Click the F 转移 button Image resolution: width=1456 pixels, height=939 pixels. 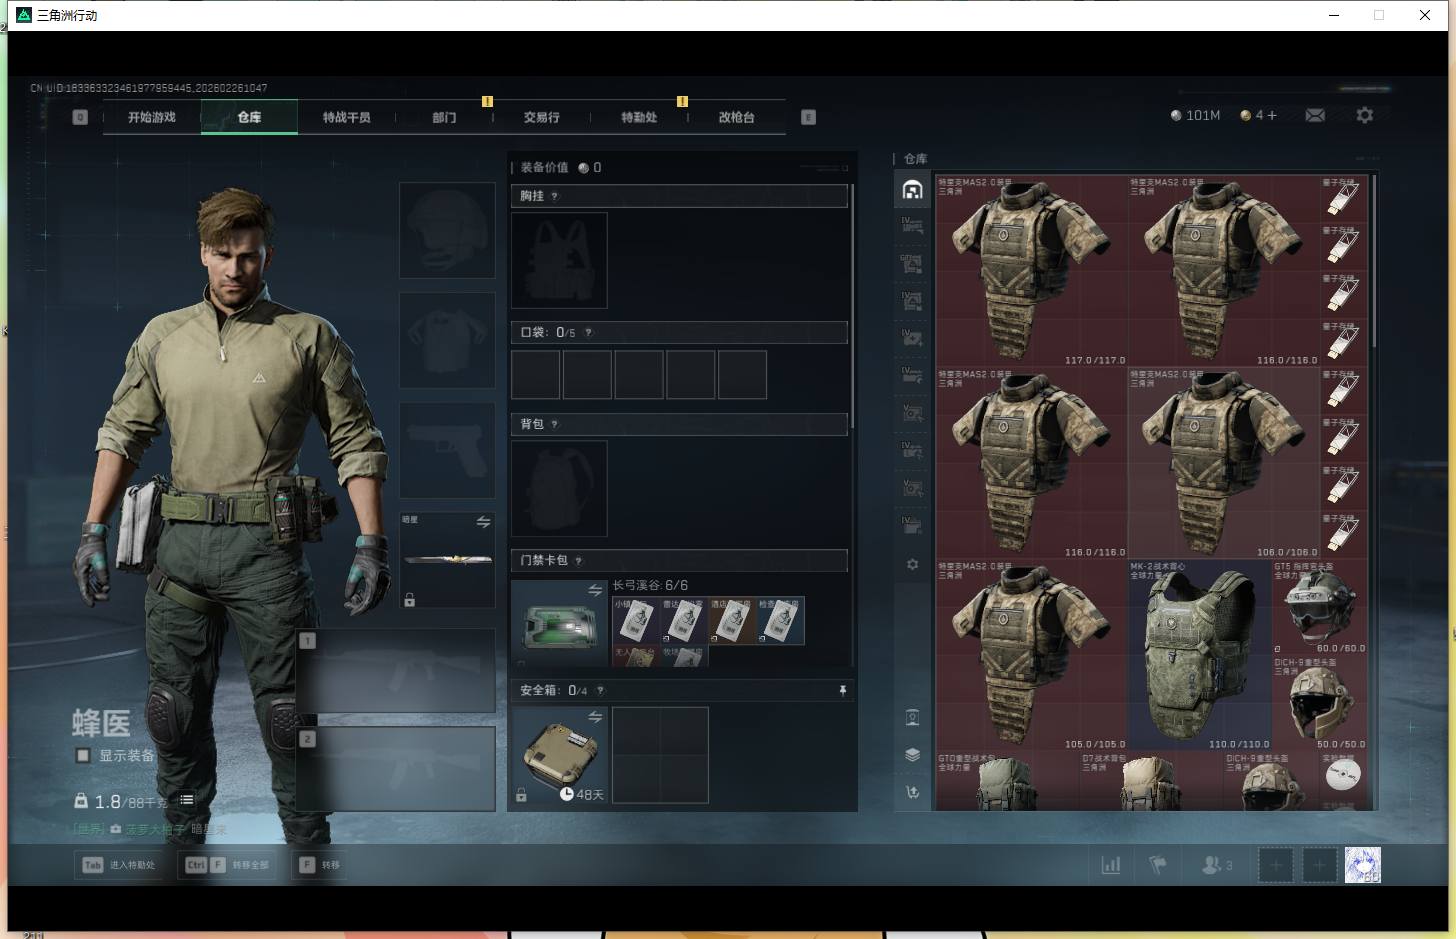(x=320, y=865)
